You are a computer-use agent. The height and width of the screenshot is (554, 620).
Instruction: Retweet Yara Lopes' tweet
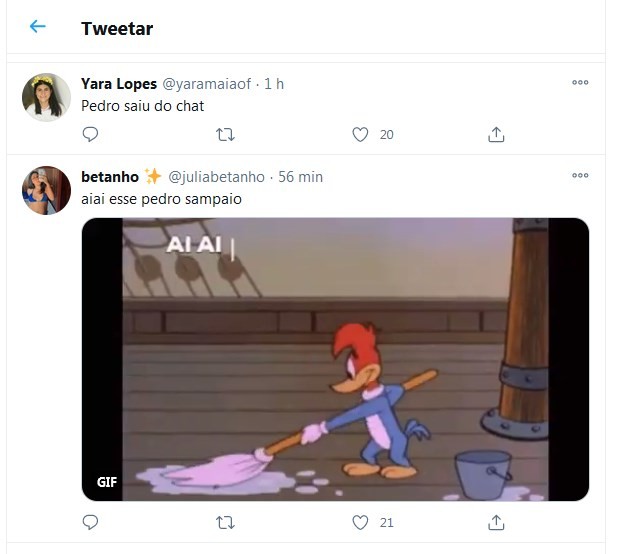click(225, 134)
